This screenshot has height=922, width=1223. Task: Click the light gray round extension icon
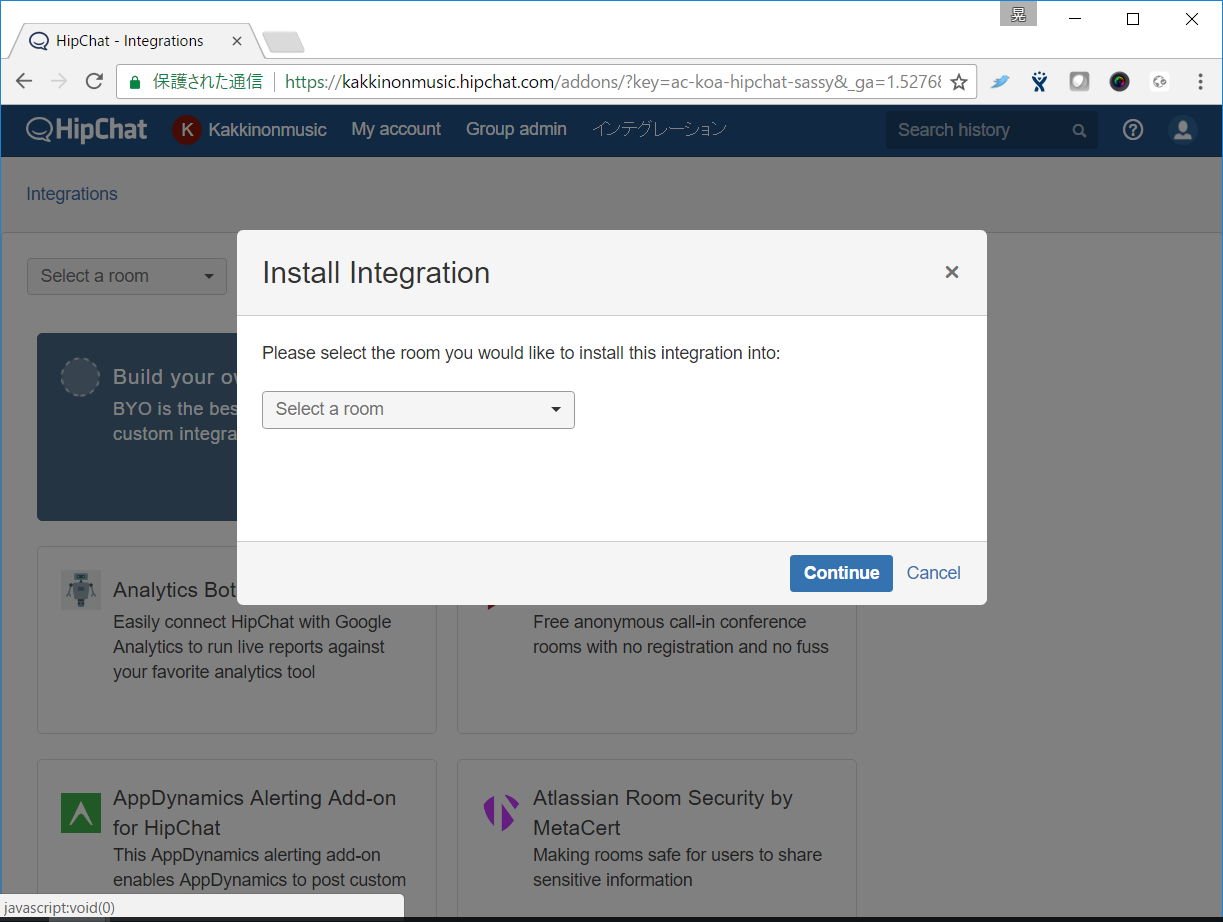click(x=1159, y=82)
